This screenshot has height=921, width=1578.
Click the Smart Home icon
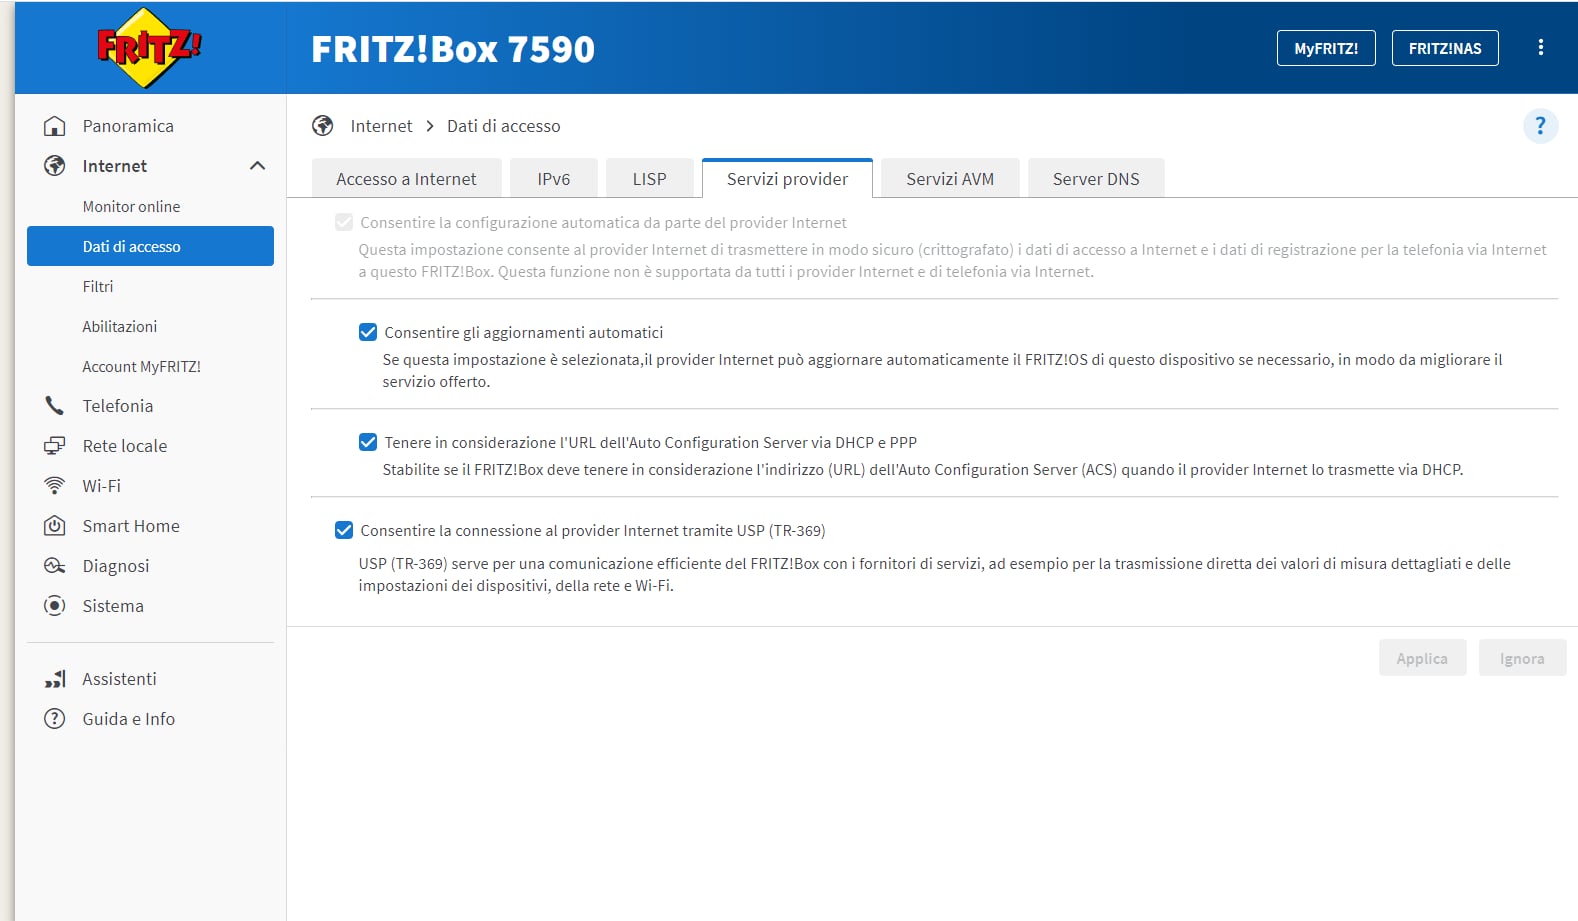coord(55,526)
